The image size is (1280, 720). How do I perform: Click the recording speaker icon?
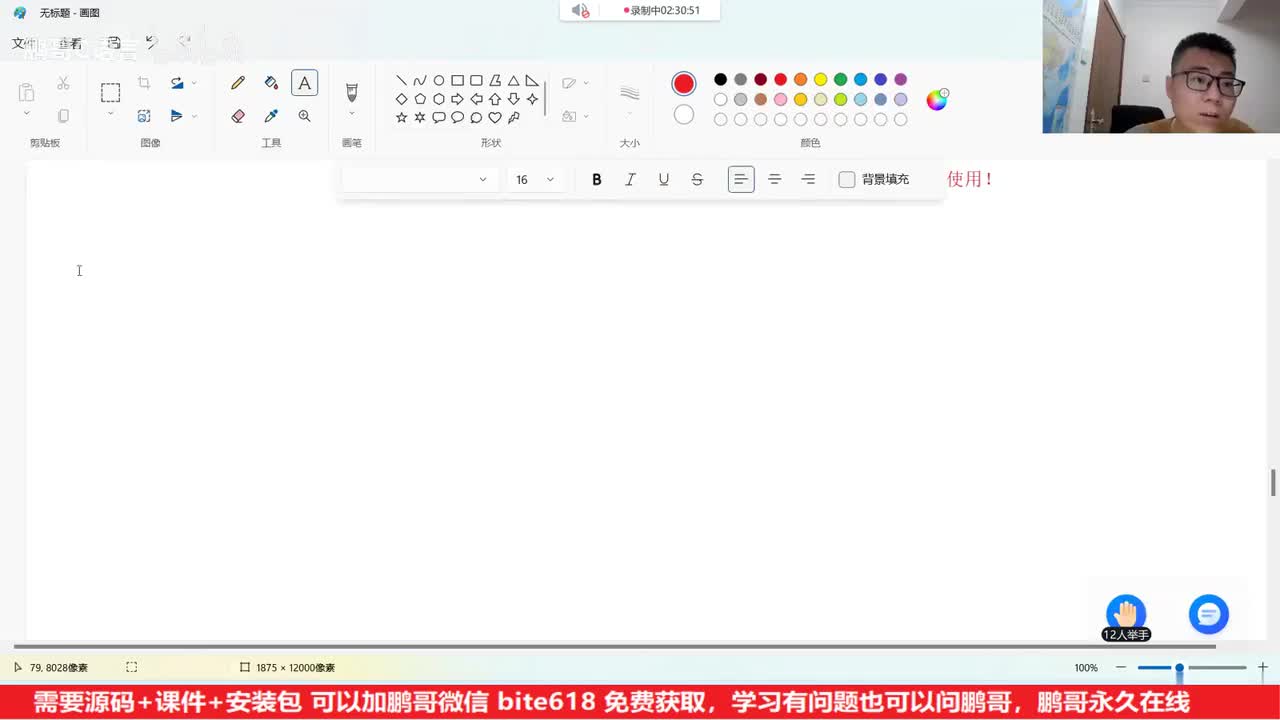pos(580,10)
